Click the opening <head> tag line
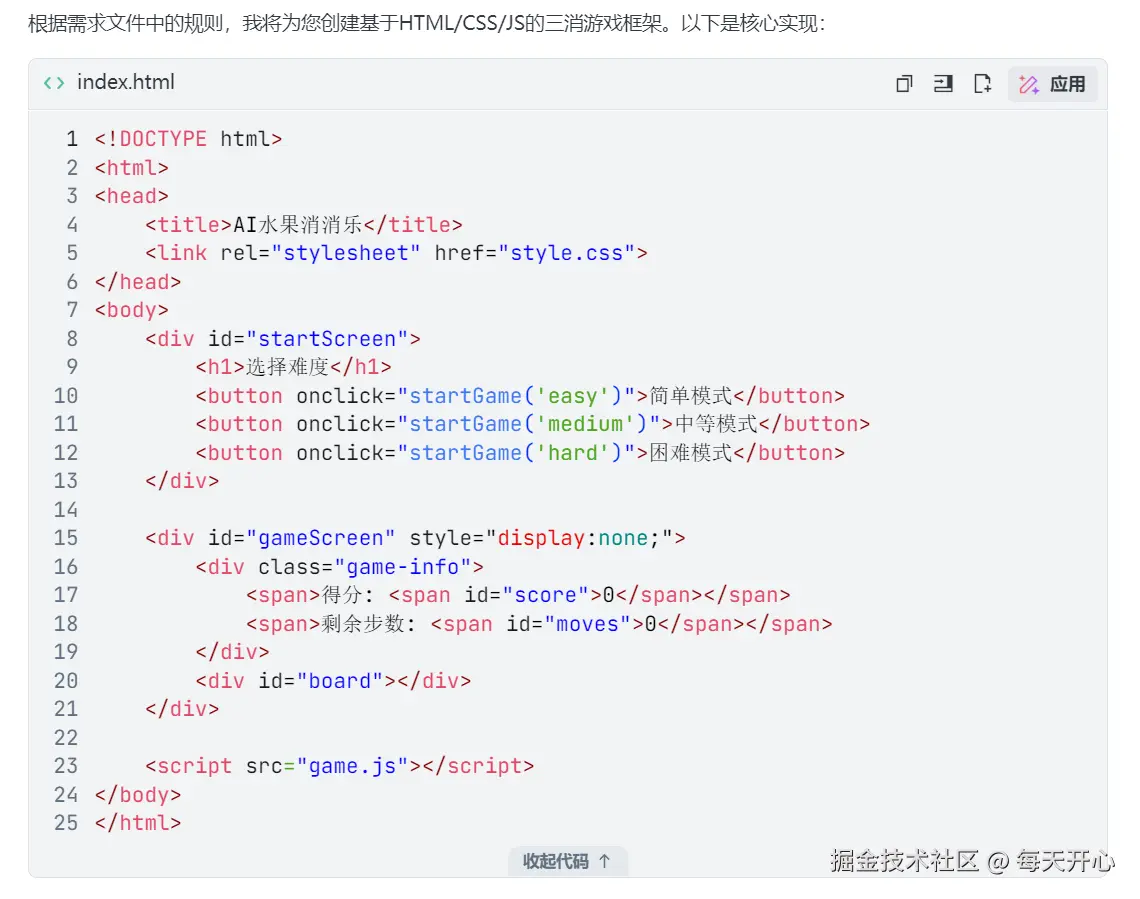 click(132, 196)
